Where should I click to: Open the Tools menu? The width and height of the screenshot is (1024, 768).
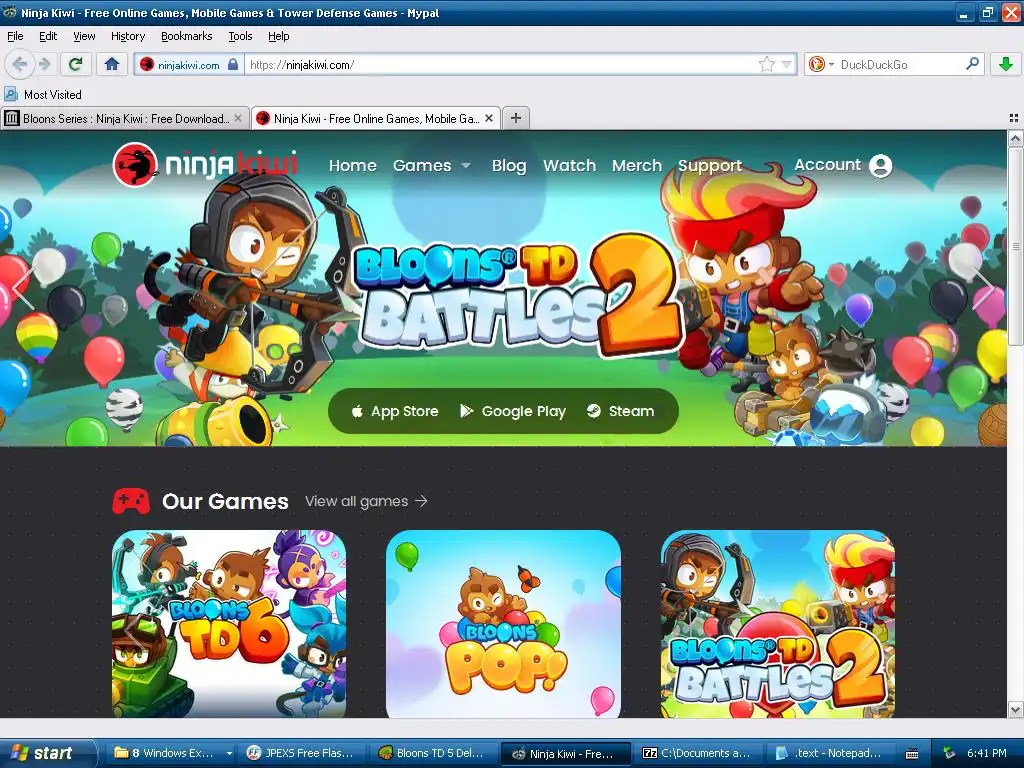pyautogui.click(x=240, y=36)
